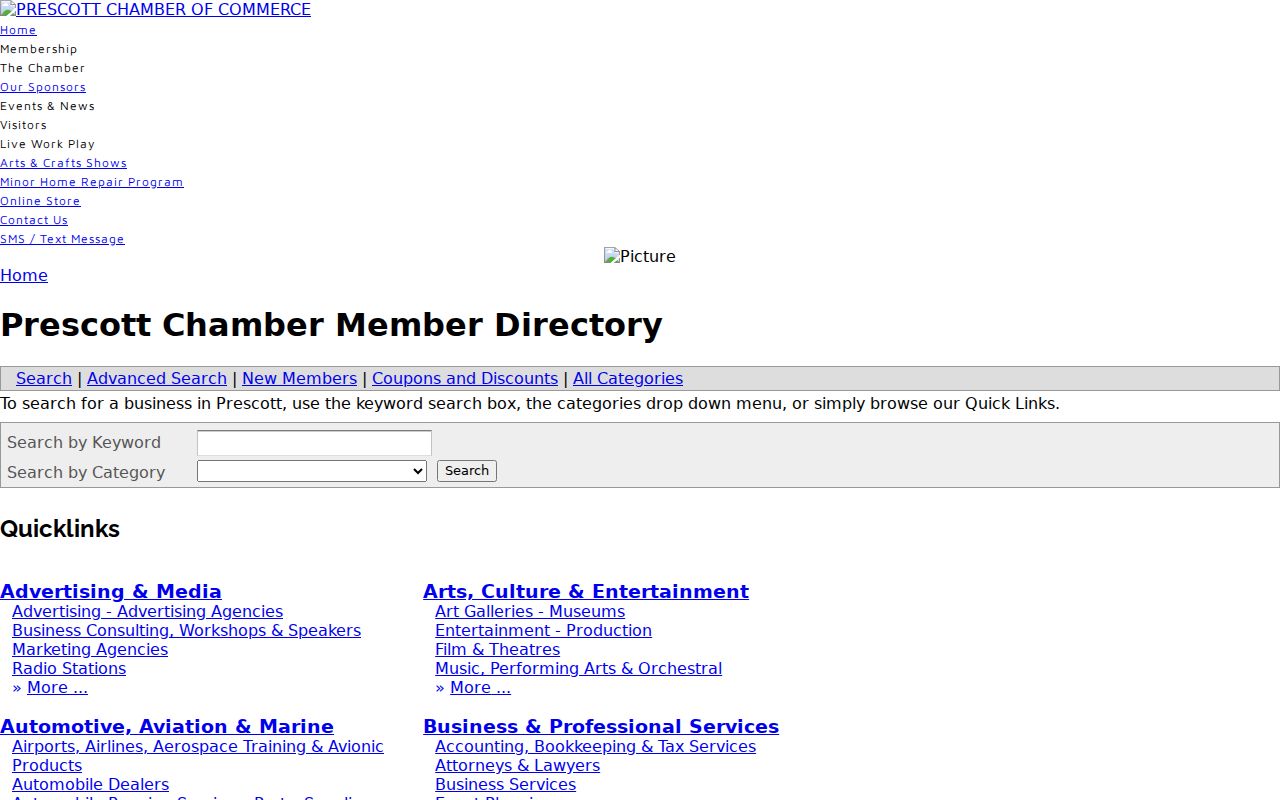
Task: Open Art Galleries - Museums link
Action: point(530,612)
